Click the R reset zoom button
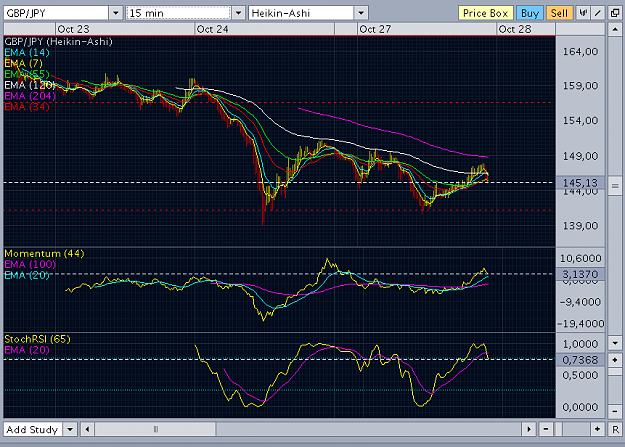This screenshot has width=625, height=447. pos(615,429)
